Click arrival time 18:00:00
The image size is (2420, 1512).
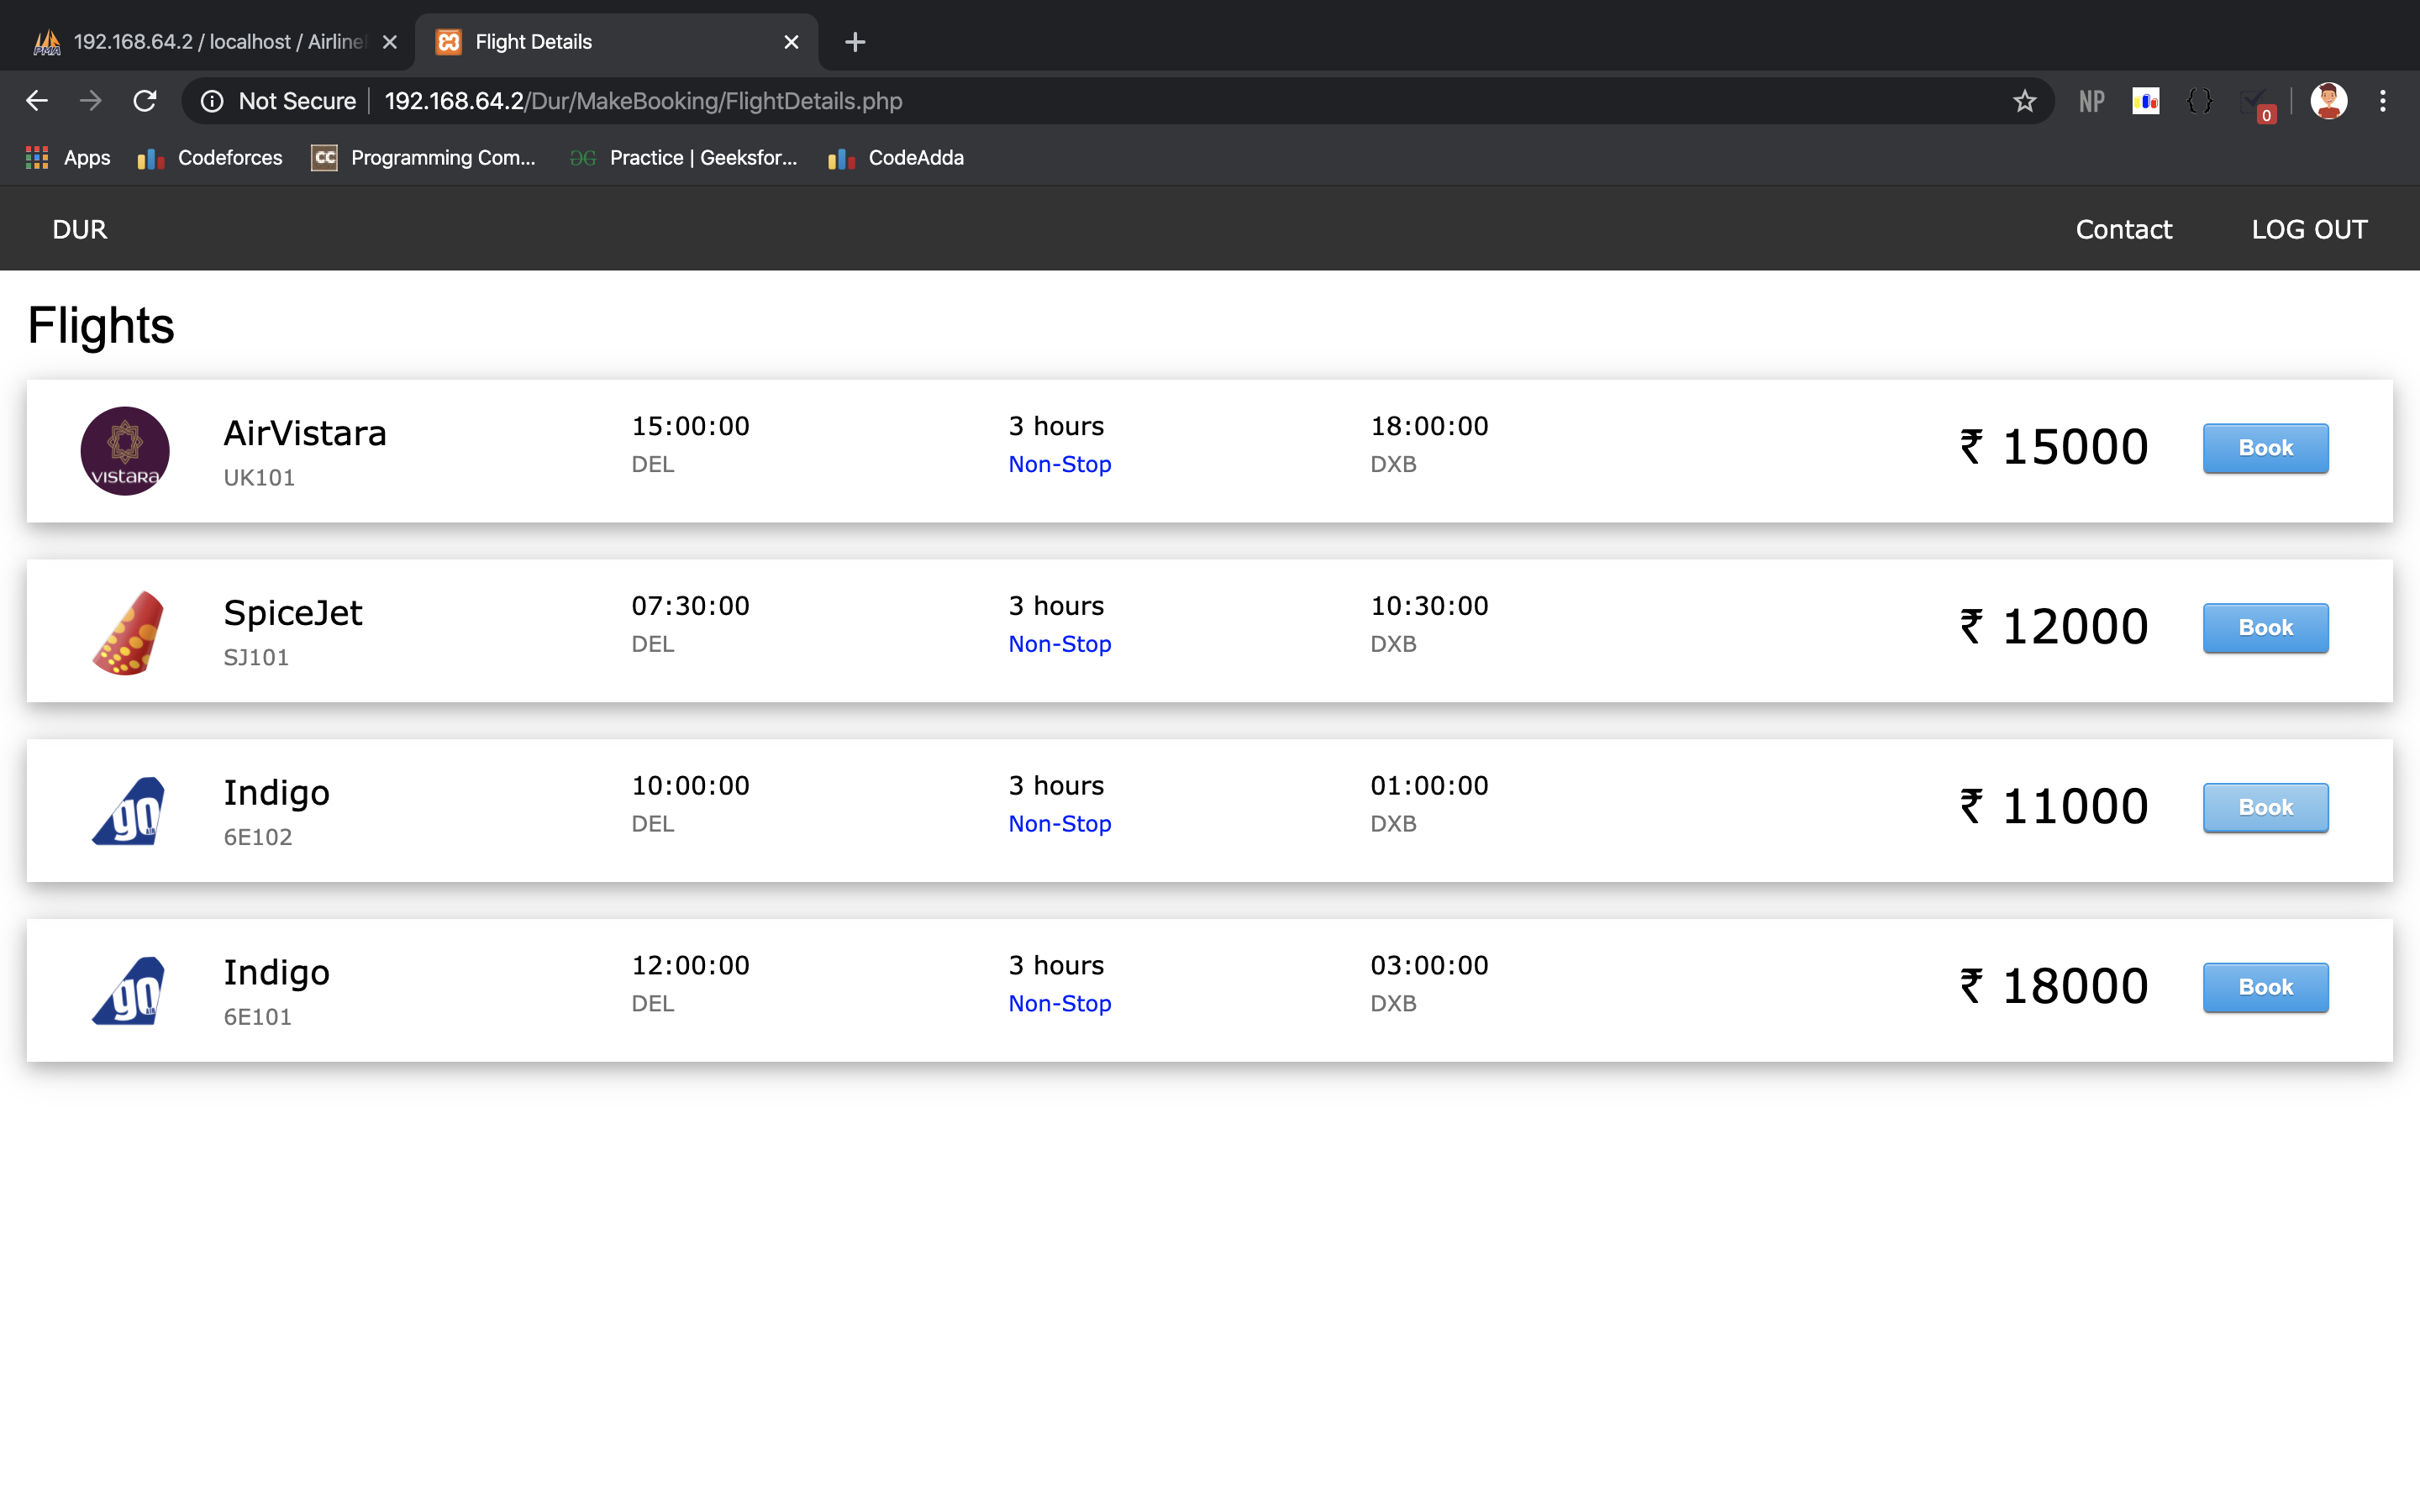1429,426
